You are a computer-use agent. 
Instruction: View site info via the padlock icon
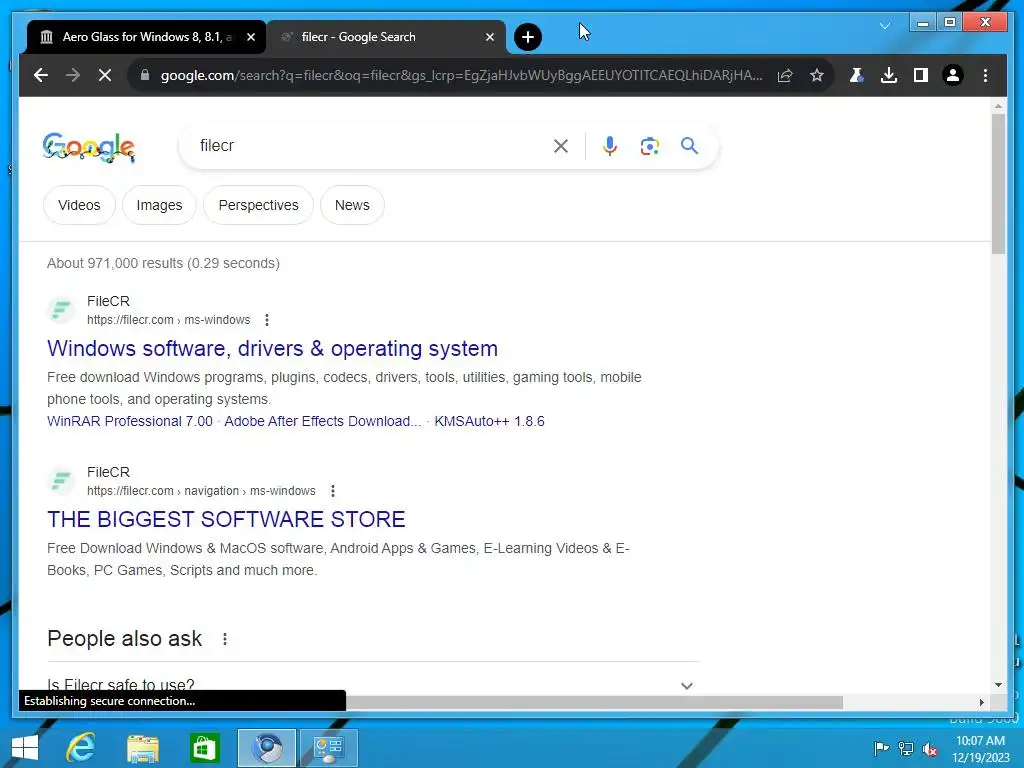click(x=145, y=75)
